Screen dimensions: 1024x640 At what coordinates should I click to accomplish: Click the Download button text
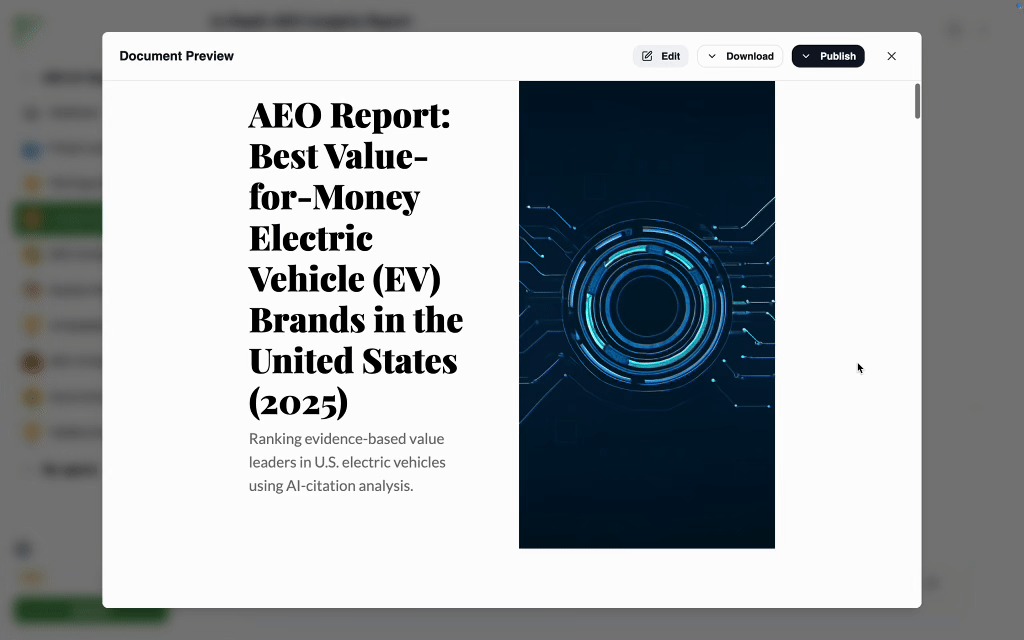click(x=749, y=56)
